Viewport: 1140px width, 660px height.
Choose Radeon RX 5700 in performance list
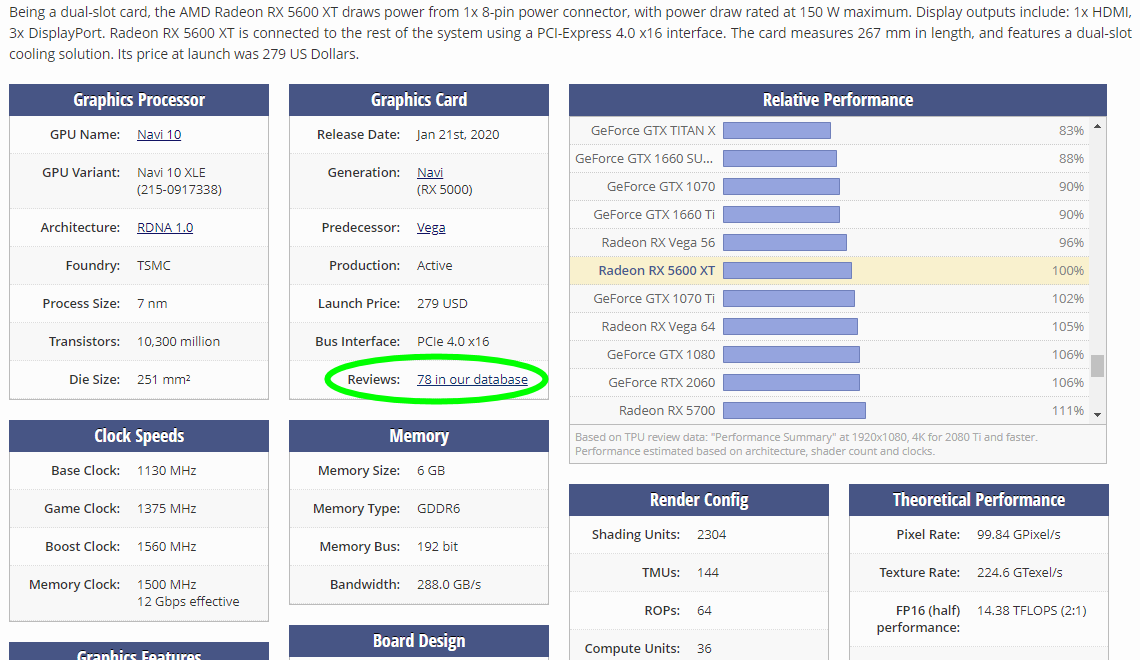tap(667, 411)
